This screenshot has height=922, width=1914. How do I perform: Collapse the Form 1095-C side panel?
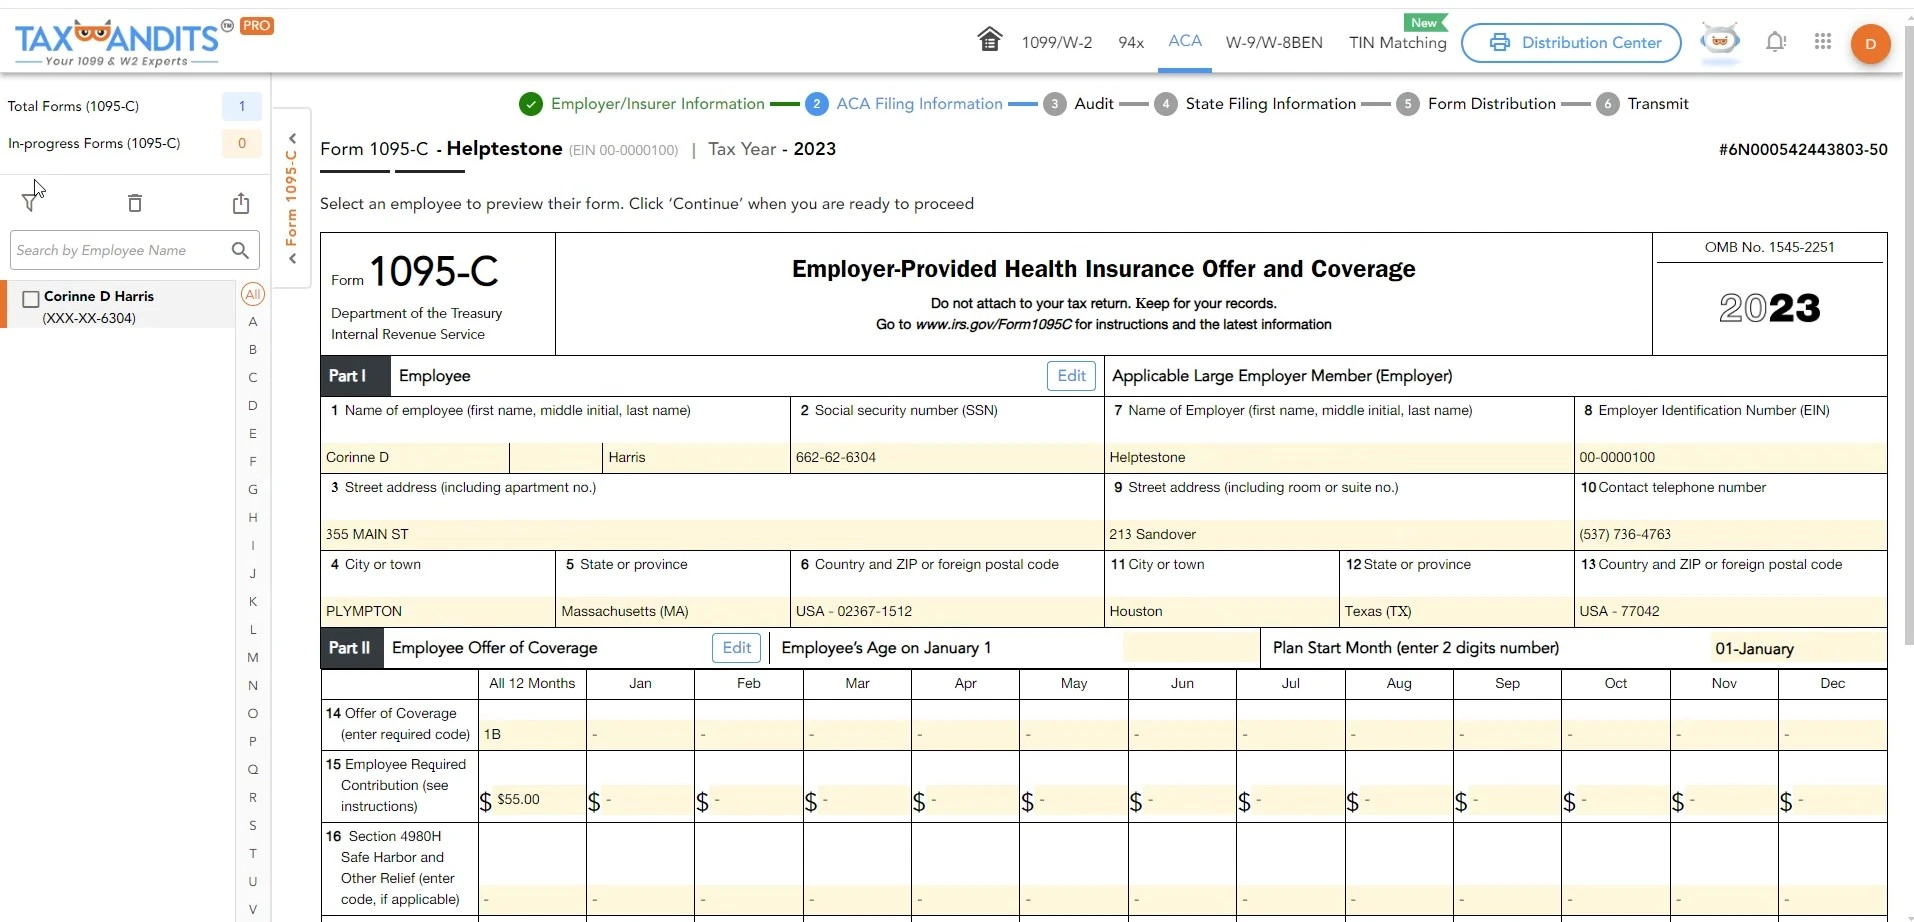[x=292, y=139]
